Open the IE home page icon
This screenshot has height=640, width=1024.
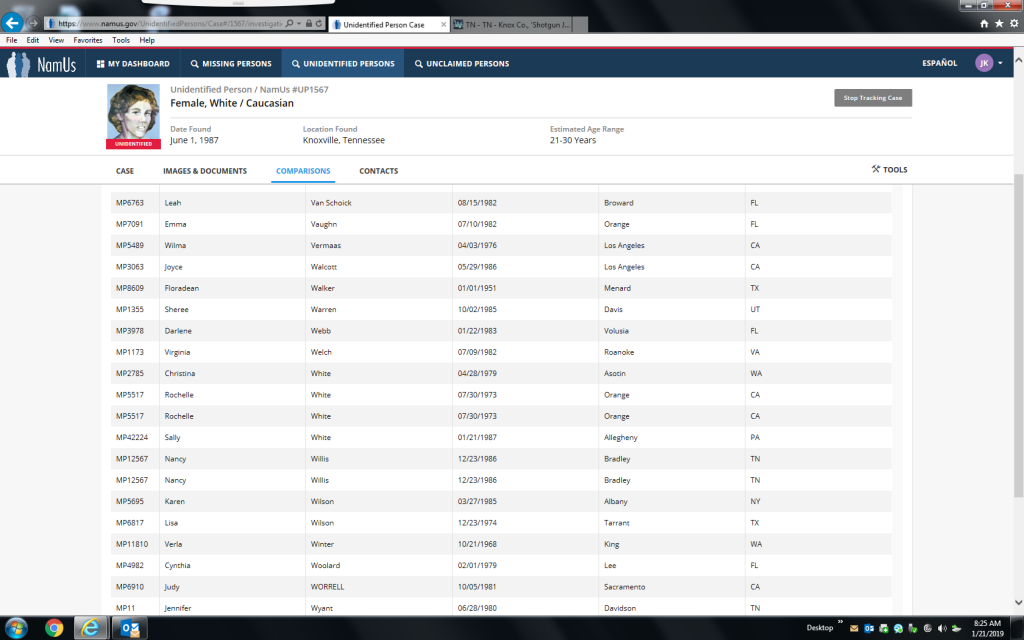tap(984, 23)
